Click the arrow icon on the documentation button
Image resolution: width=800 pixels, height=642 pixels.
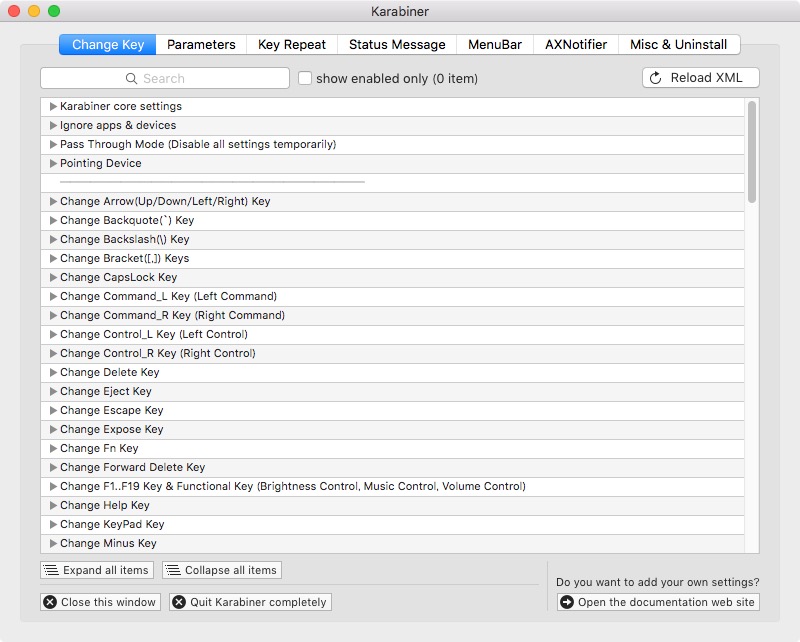567,602
